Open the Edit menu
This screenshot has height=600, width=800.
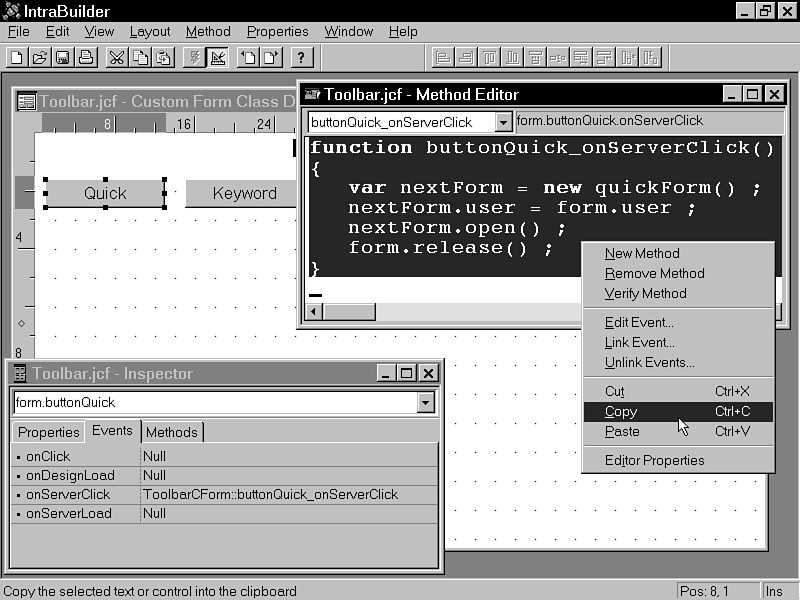coord(57,32)
